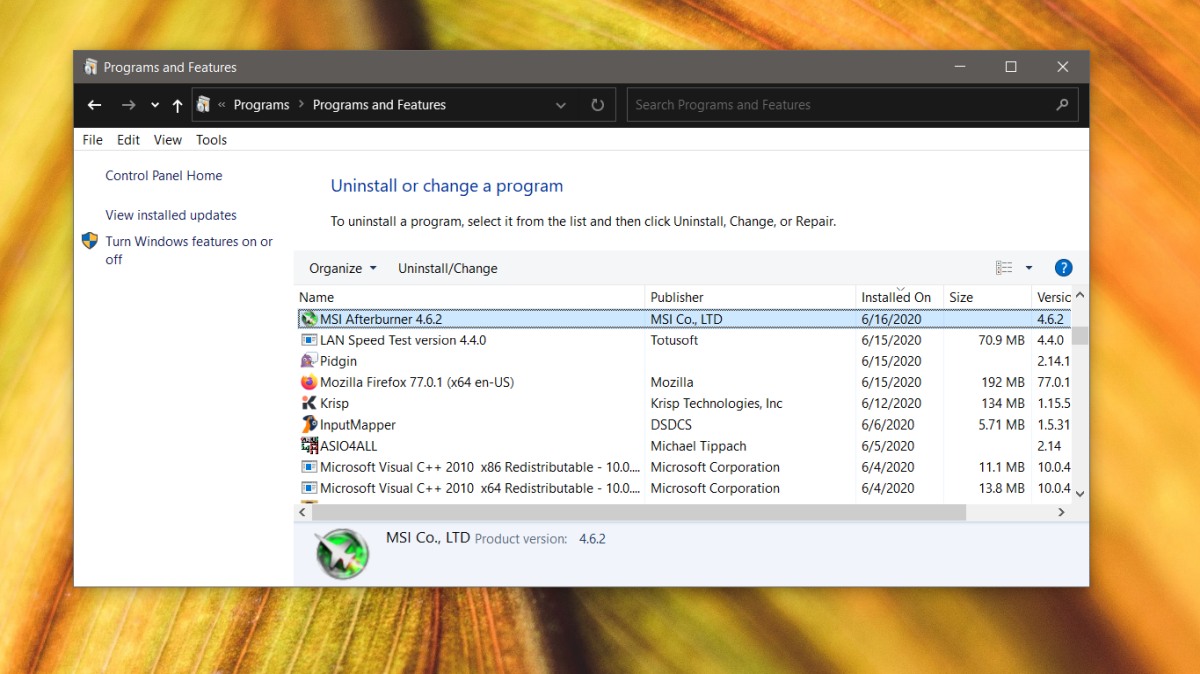Click the LAN Speed Test row icon

(309, 340)
